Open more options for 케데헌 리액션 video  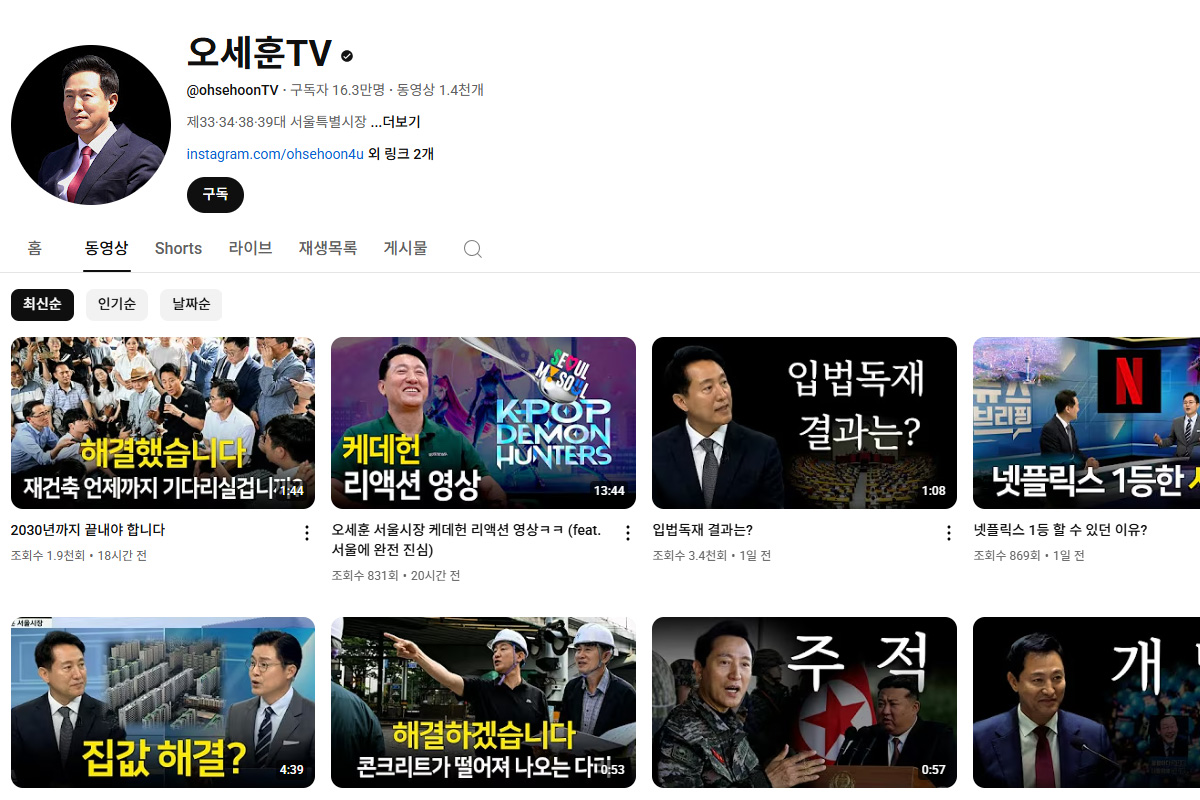tap(628, 533)
